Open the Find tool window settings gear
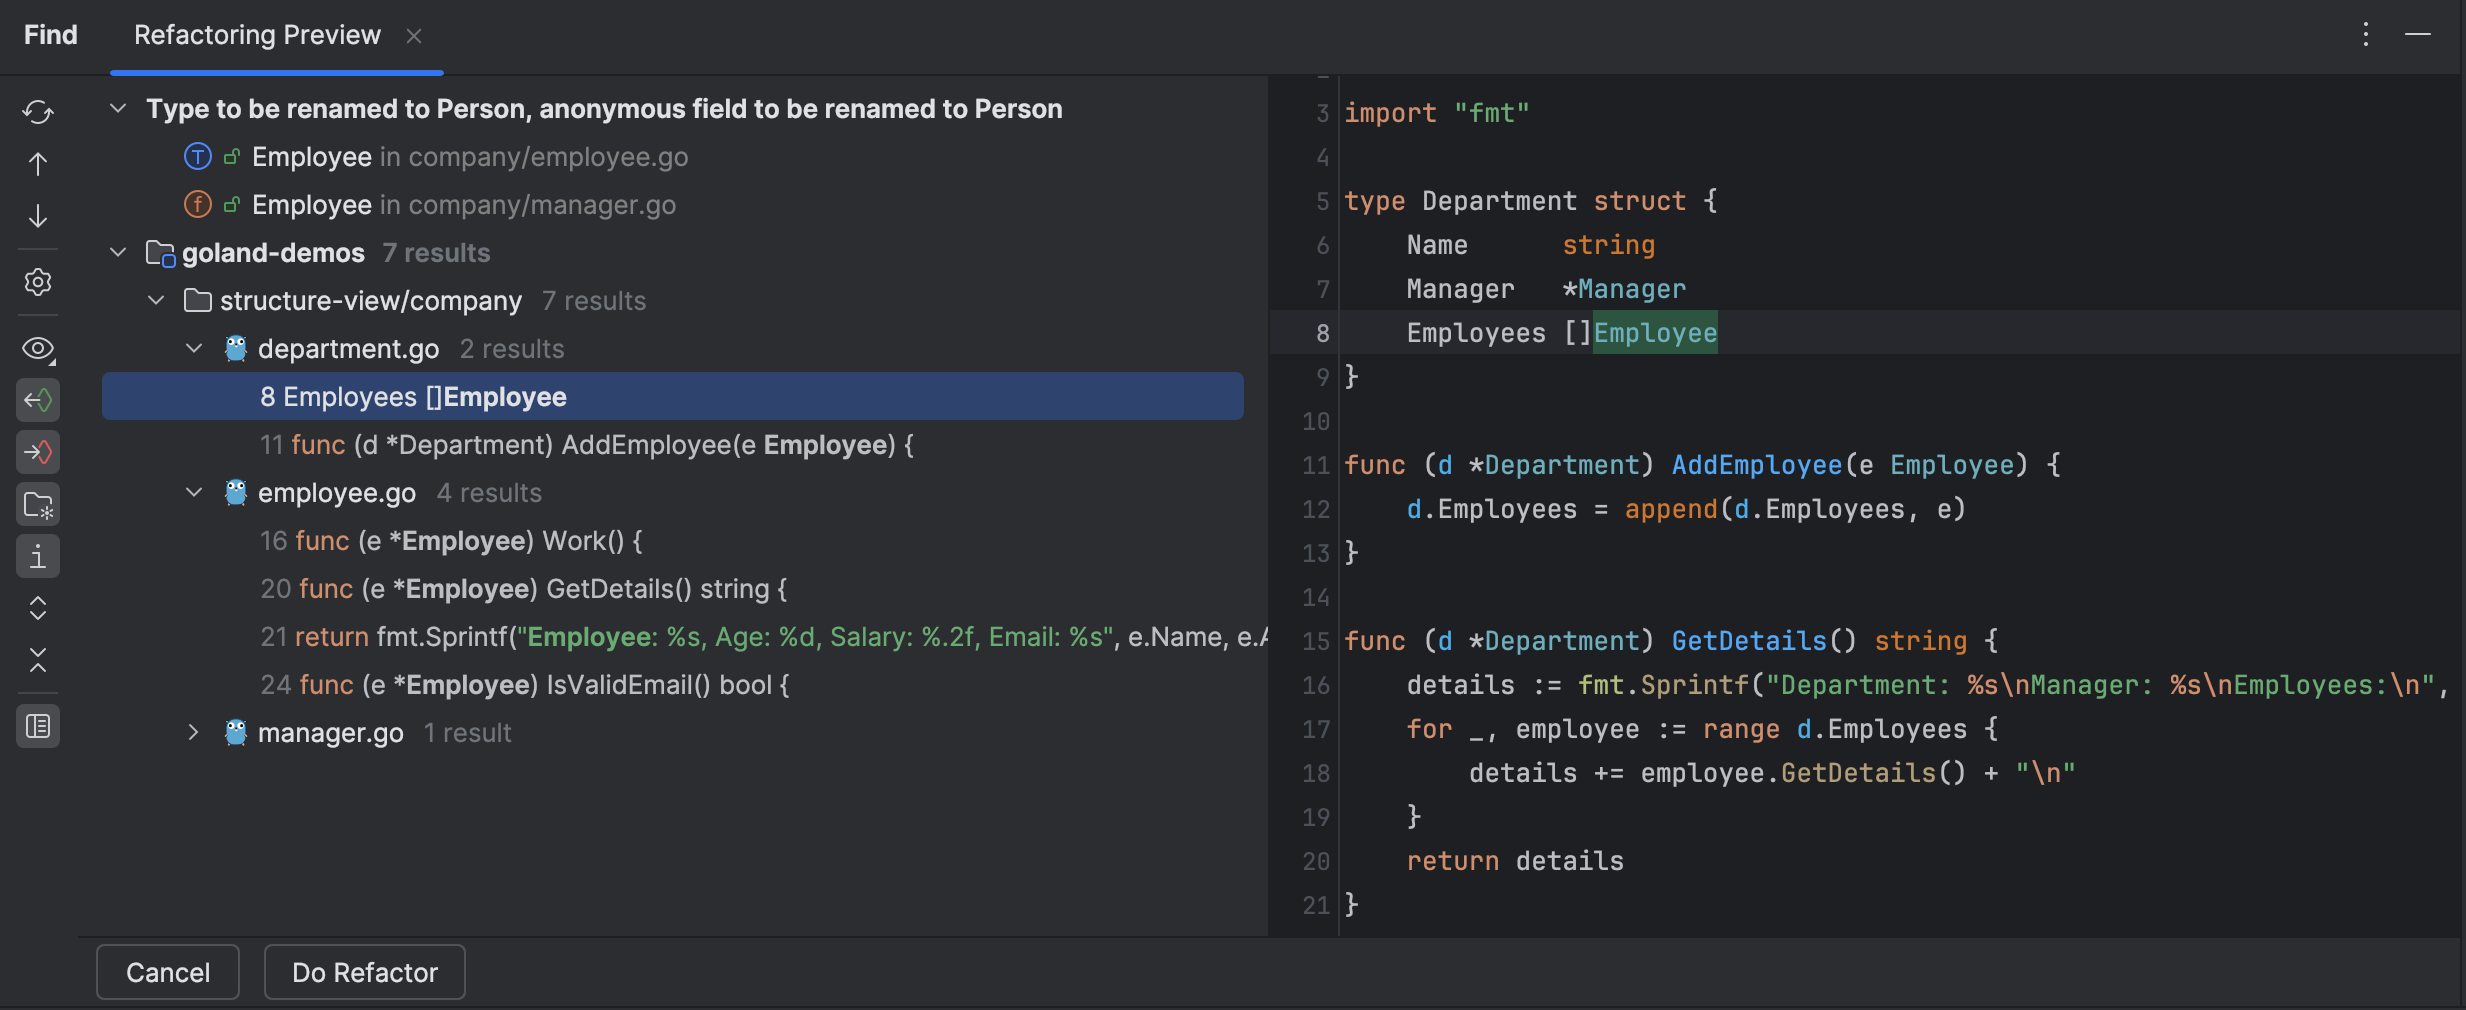Screen dimensions: 2466x1010 coord(37,282)
